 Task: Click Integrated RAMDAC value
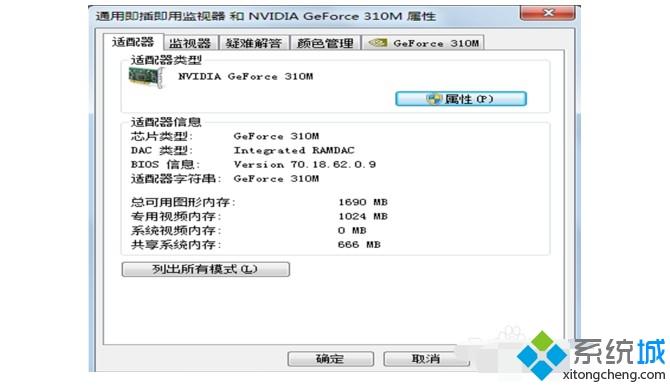294,150
